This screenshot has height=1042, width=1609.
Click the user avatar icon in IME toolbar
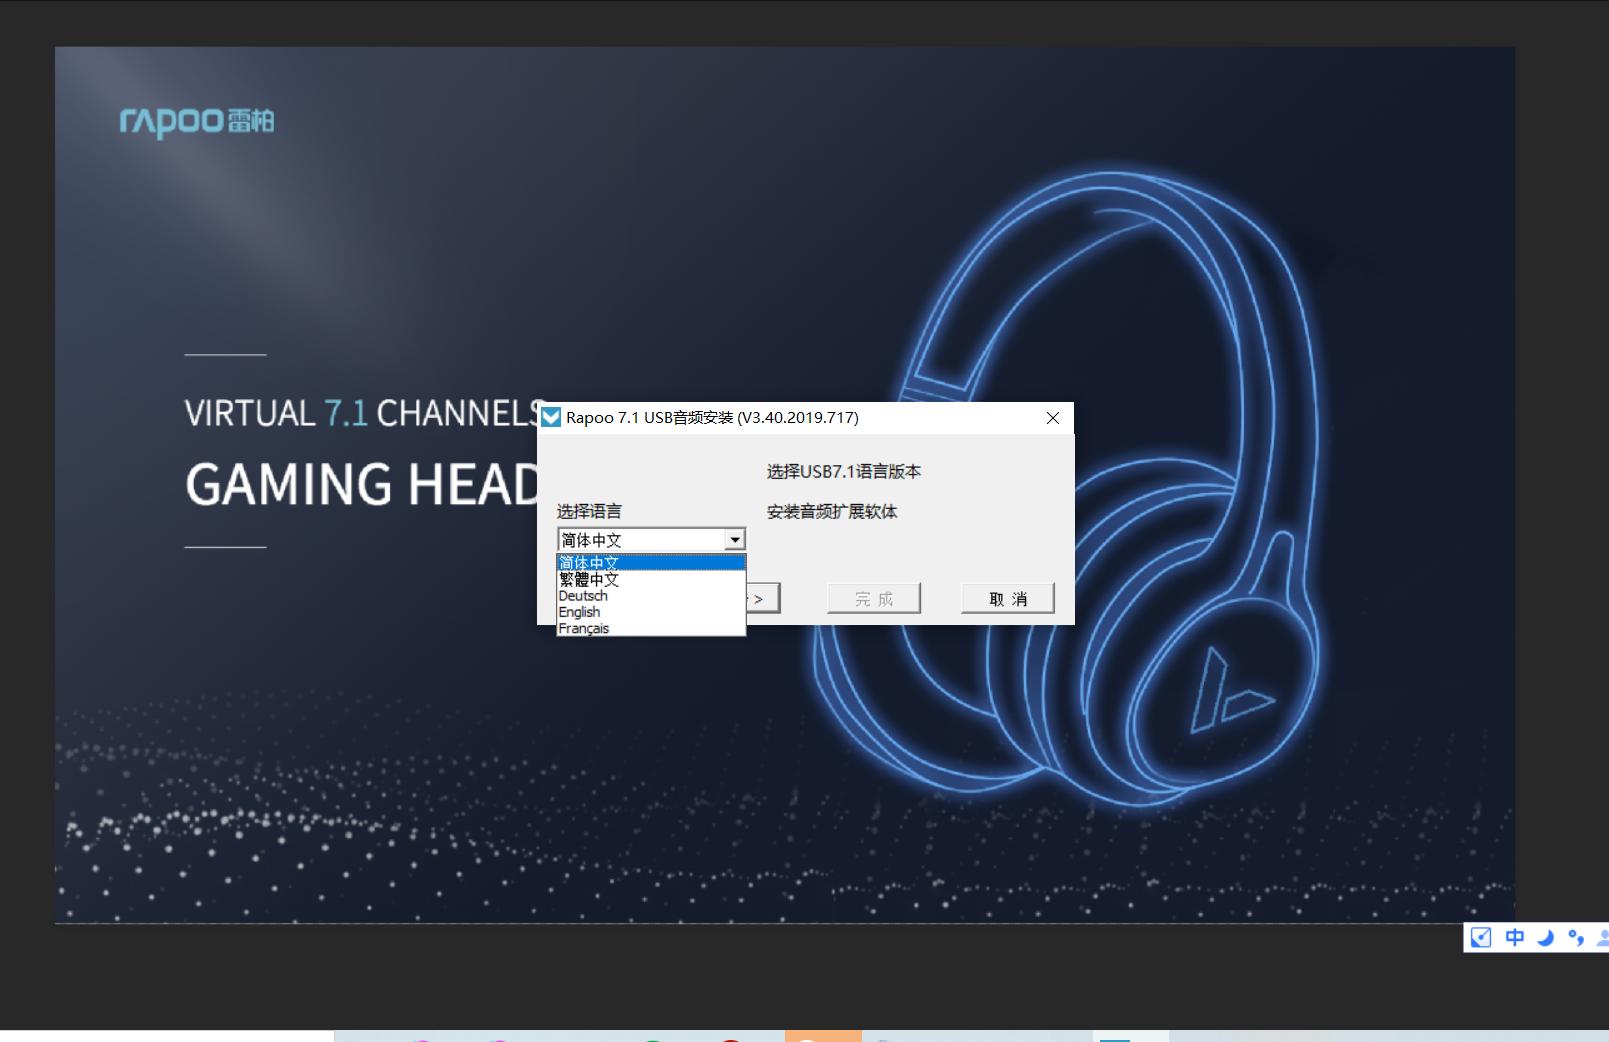(1602, 937)
